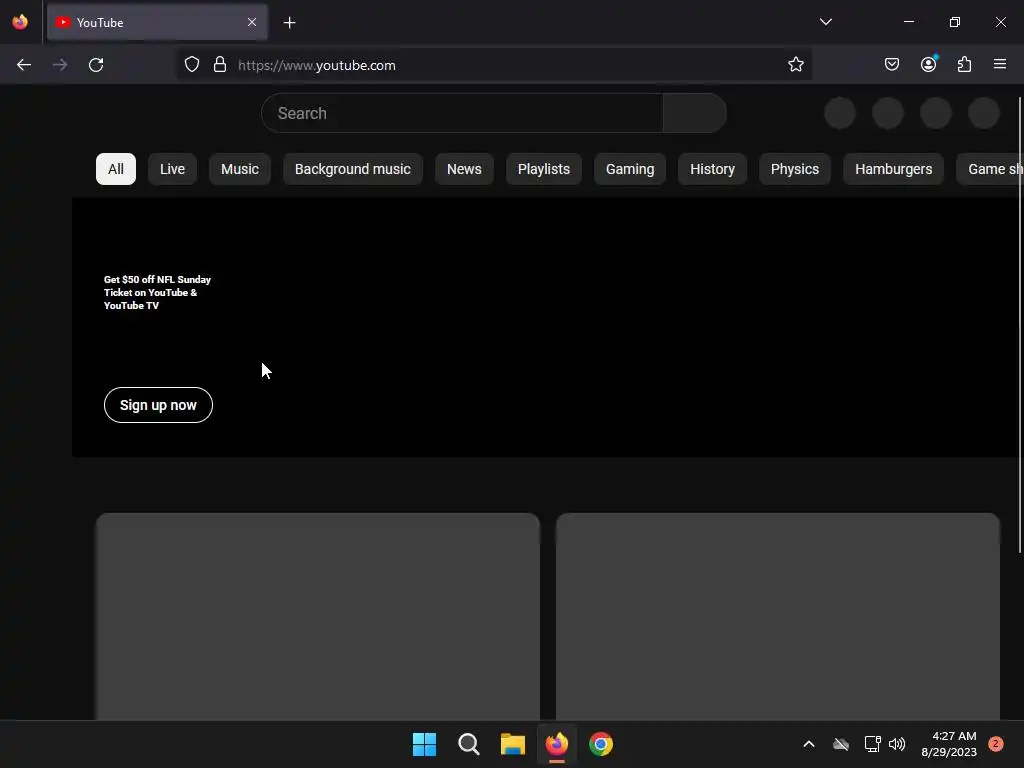Choose the History chip
The width and height of the screenshot is (1024, 768).
[712, 169]
